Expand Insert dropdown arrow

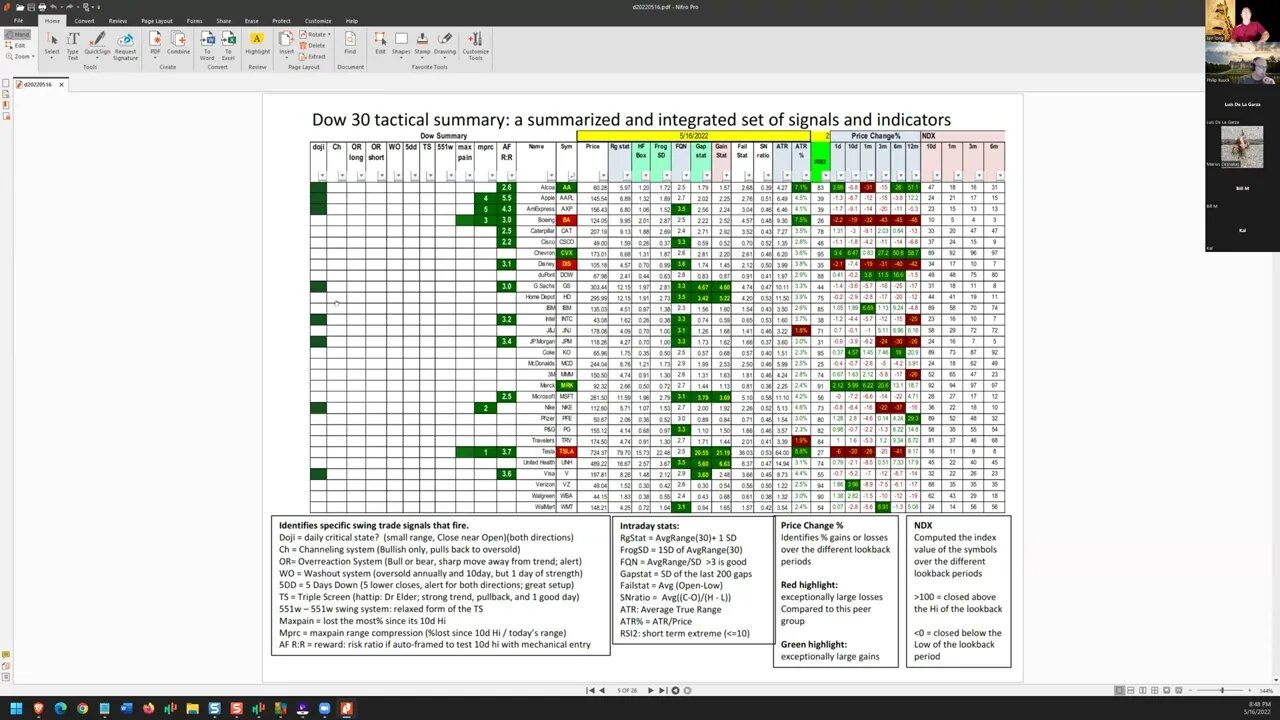click(287, 57)
